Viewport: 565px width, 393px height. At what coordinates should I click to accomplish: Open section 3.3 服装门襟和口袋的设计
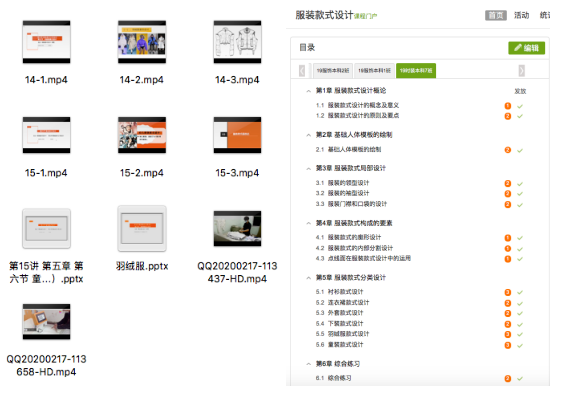click(351, 204)
